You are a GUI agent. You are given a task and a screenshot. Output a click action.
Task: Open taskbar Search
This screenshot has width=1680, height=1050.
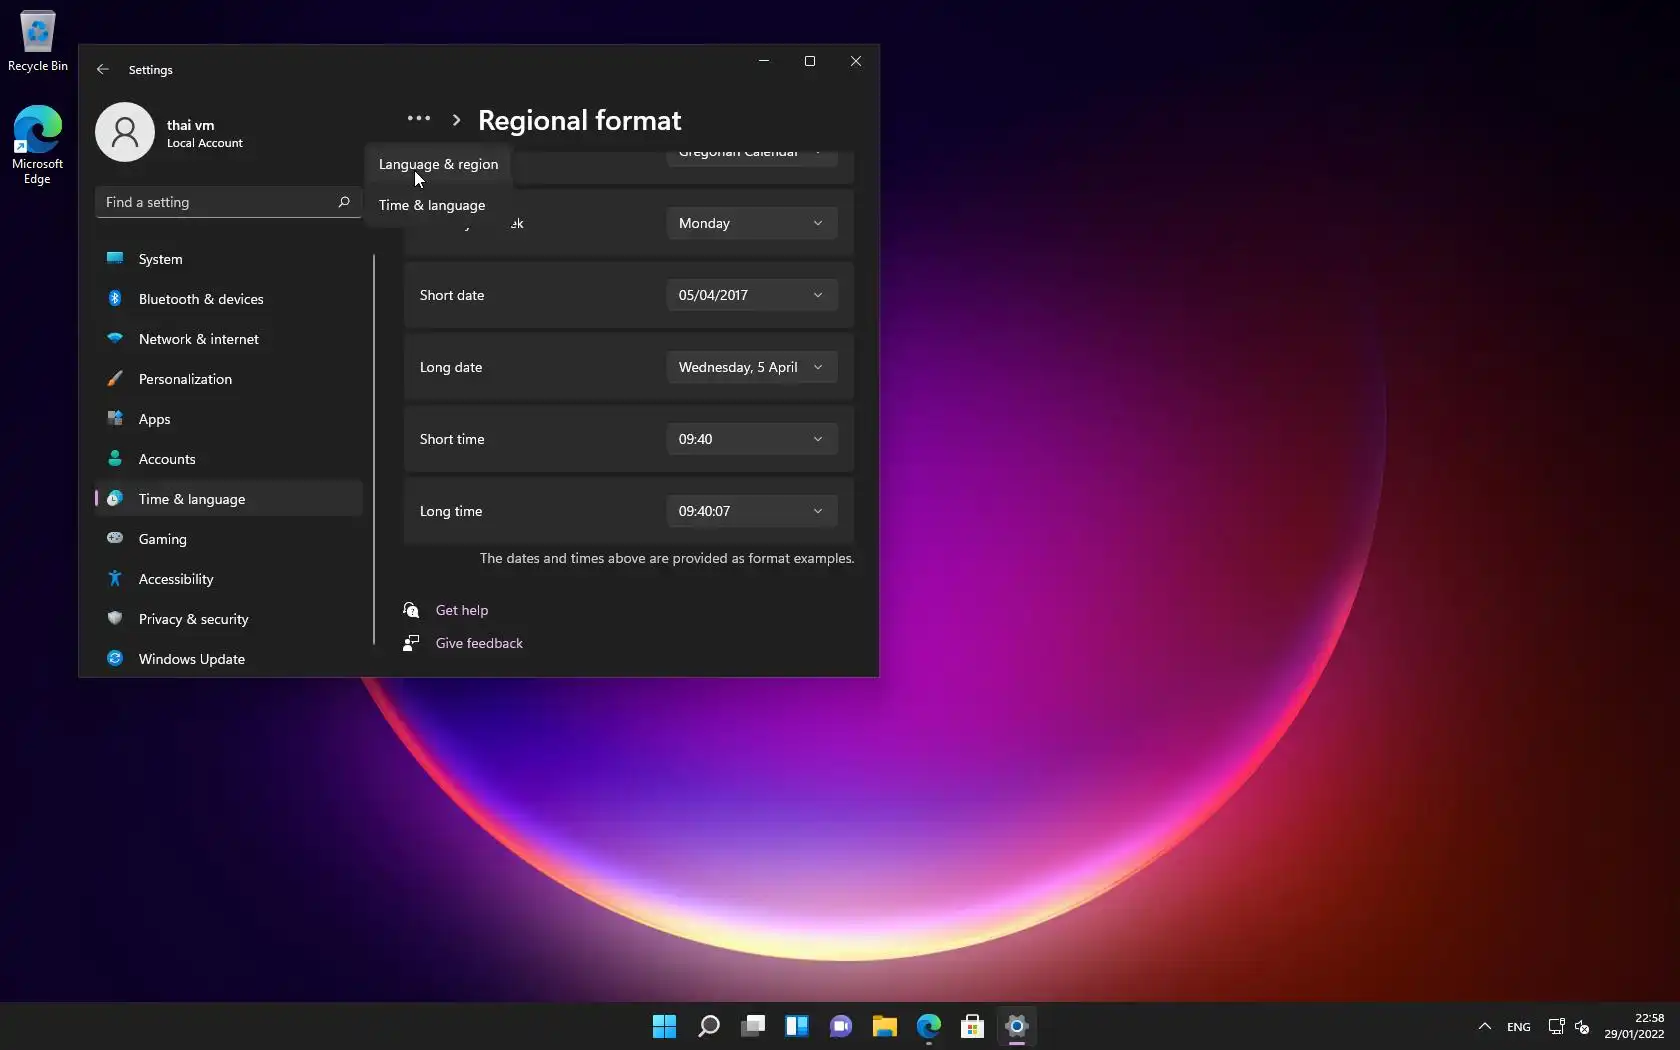709,1026
